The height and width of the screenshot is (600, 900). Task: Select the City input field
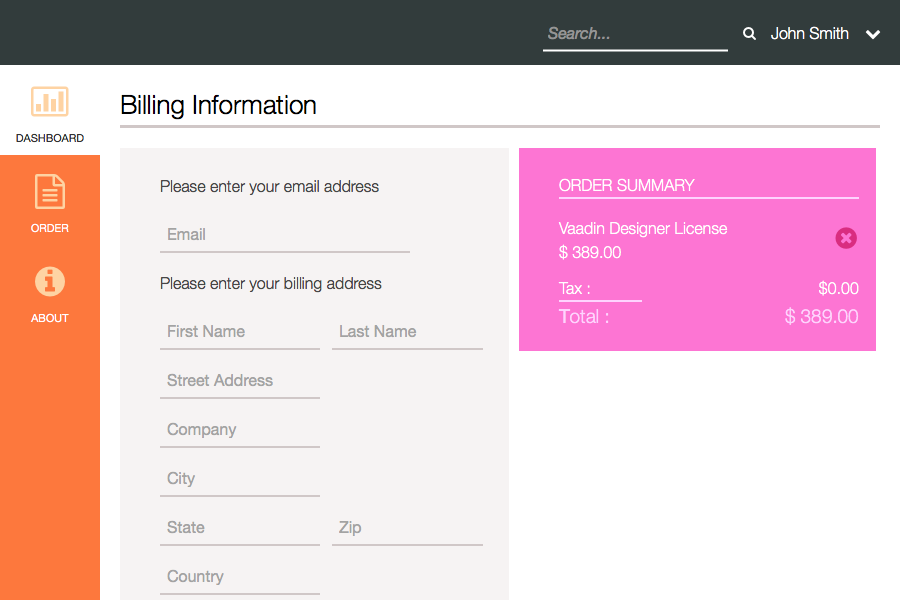point(240,479)
